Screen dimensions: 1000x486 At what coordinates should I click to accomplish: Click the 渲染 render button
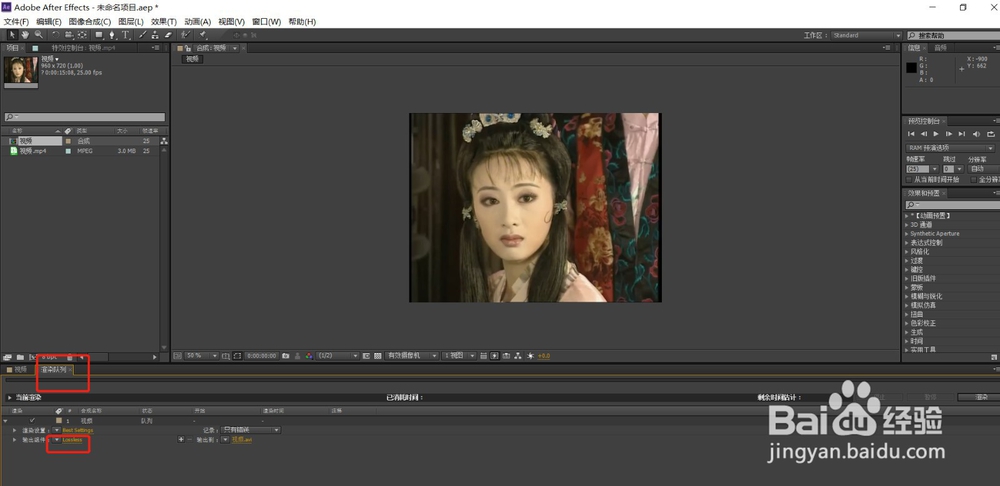[981, 397]
